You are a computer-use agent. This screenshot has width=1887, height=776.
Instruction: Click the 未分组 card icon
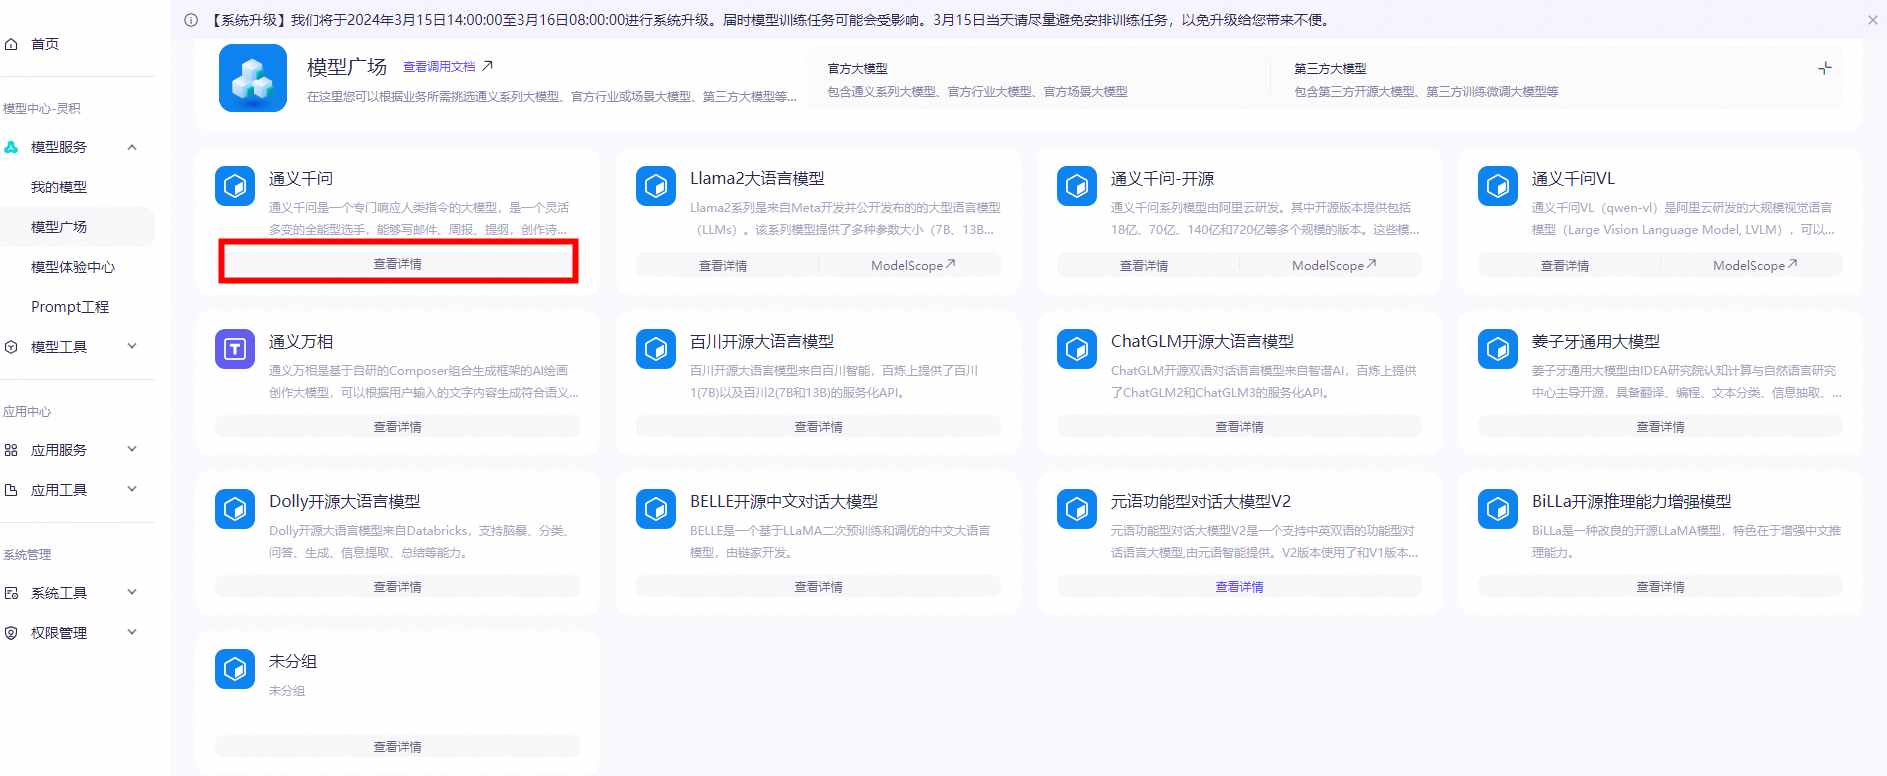[235, 669]
